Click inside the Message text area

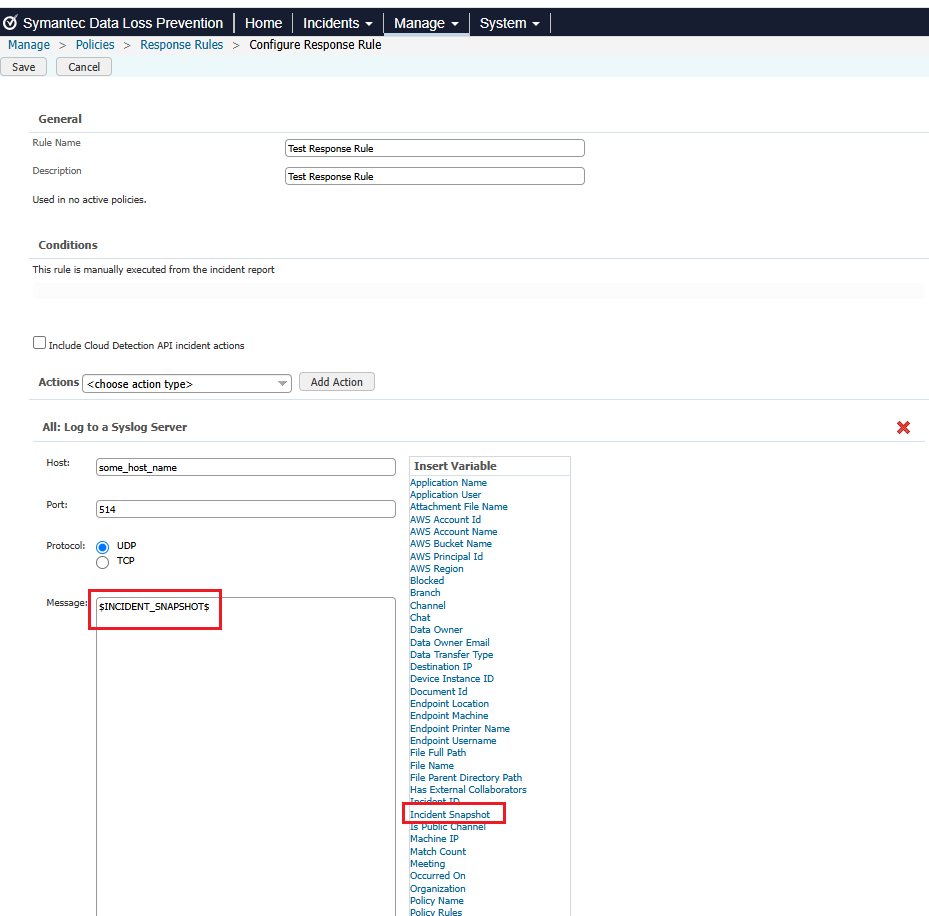(246, 750)
